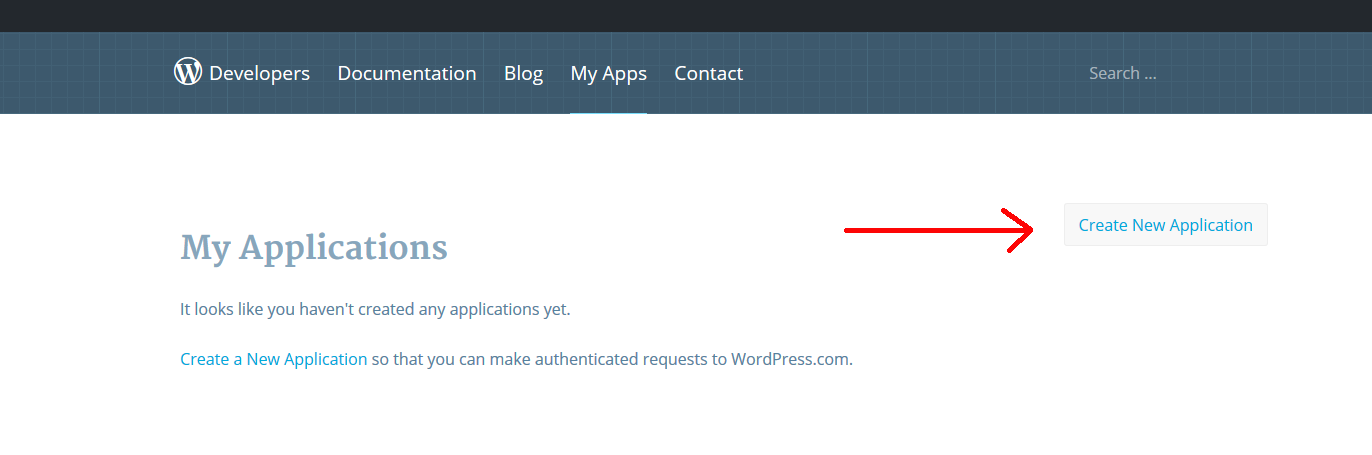The height and width of the screenshot is (455, 1372).
Task: Go to the Blog page
Action: click(524, 73)
